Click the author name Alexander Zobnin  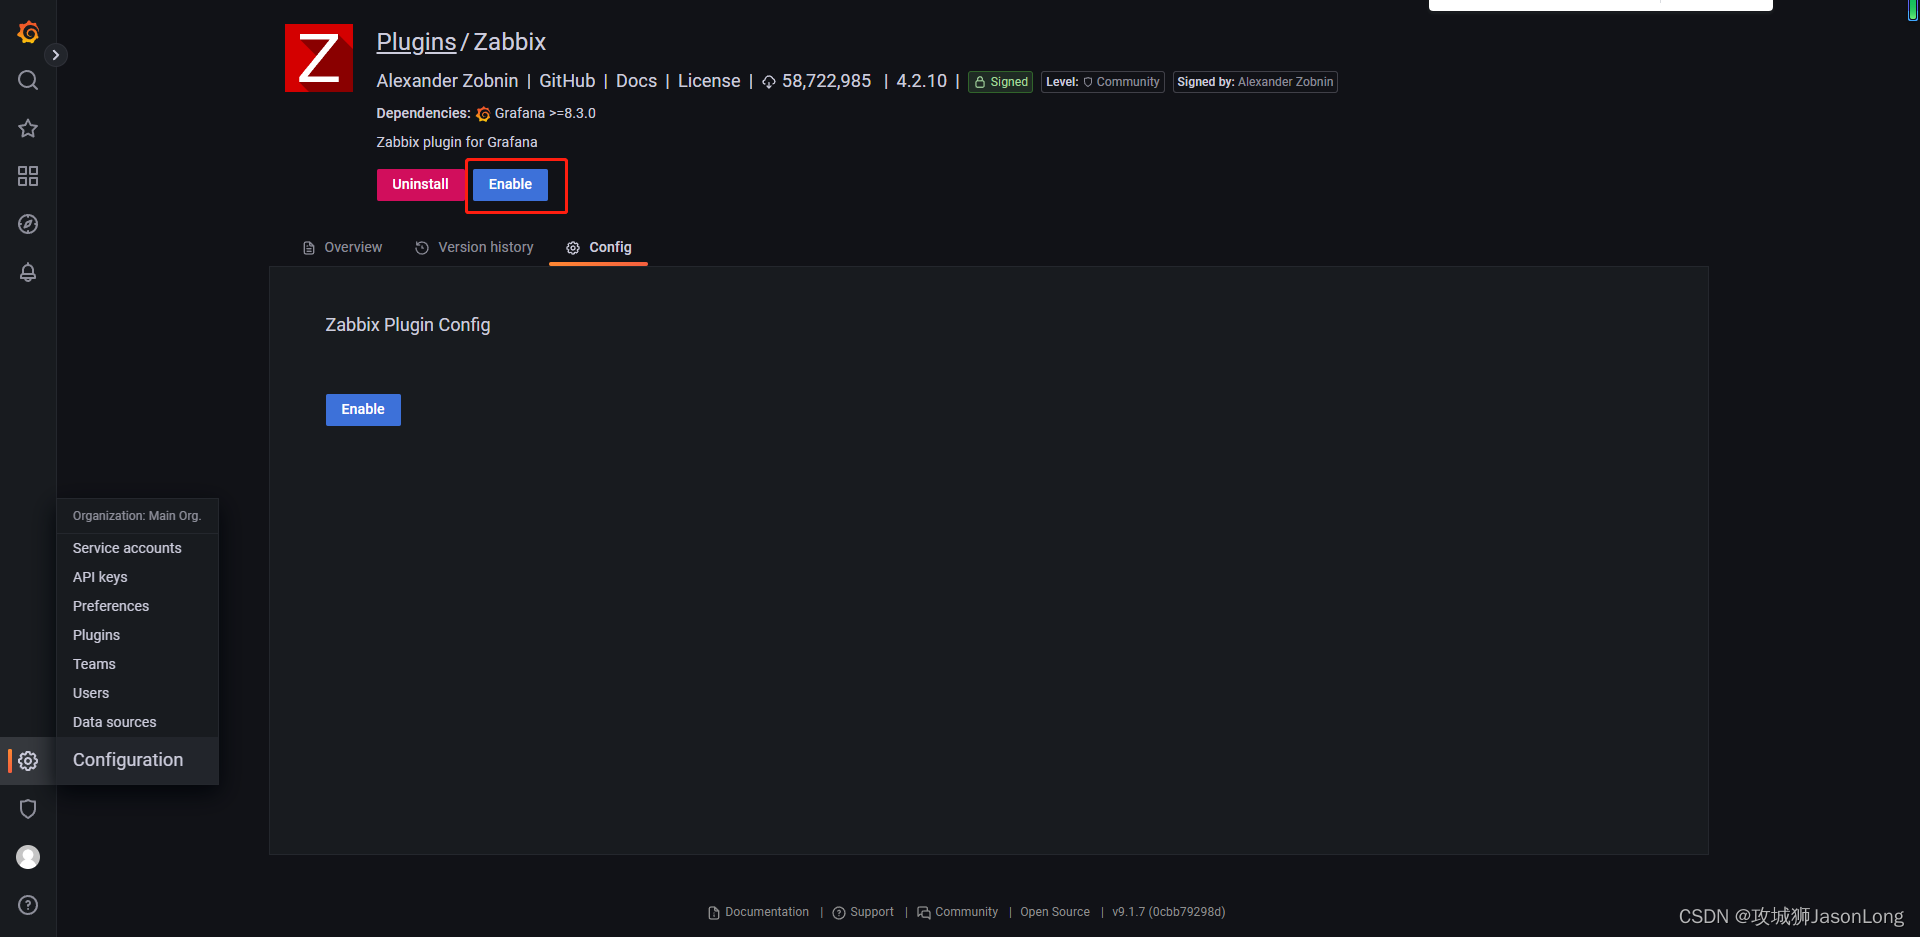coord(447,81)
